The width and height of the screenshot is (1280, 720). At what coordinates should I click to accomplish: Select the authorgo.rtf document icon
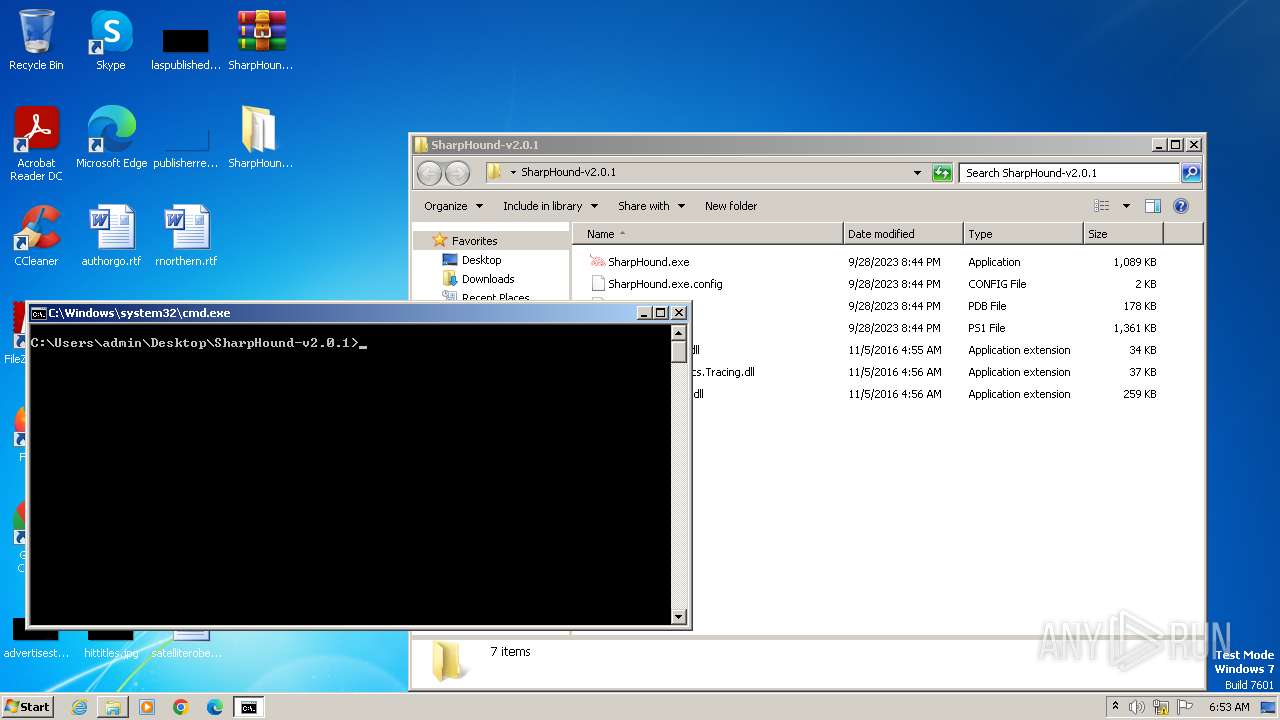point(111,236)
